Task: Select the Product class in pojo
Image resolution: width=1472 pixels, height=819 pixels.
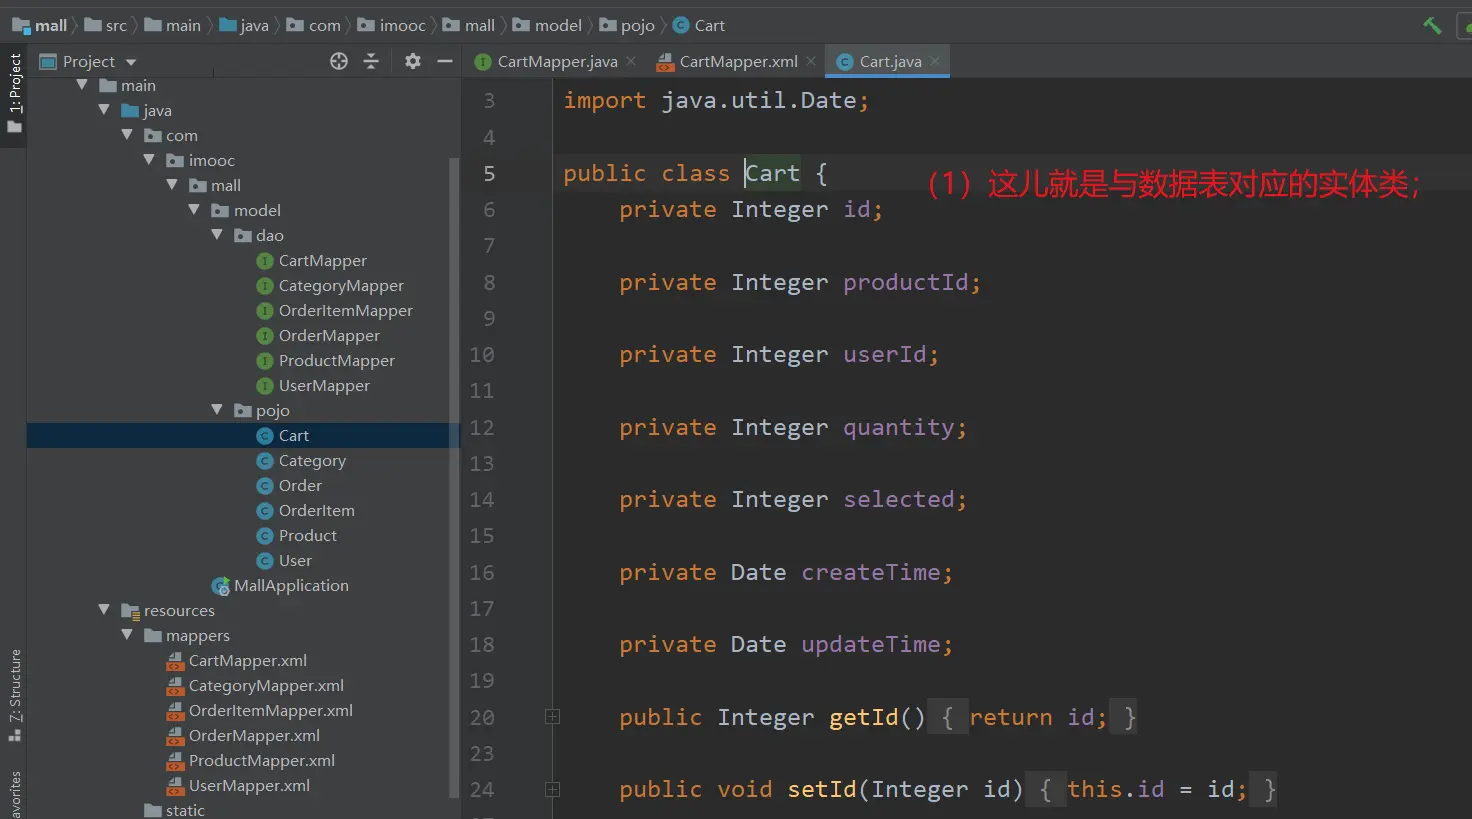Action: [307, 536]
